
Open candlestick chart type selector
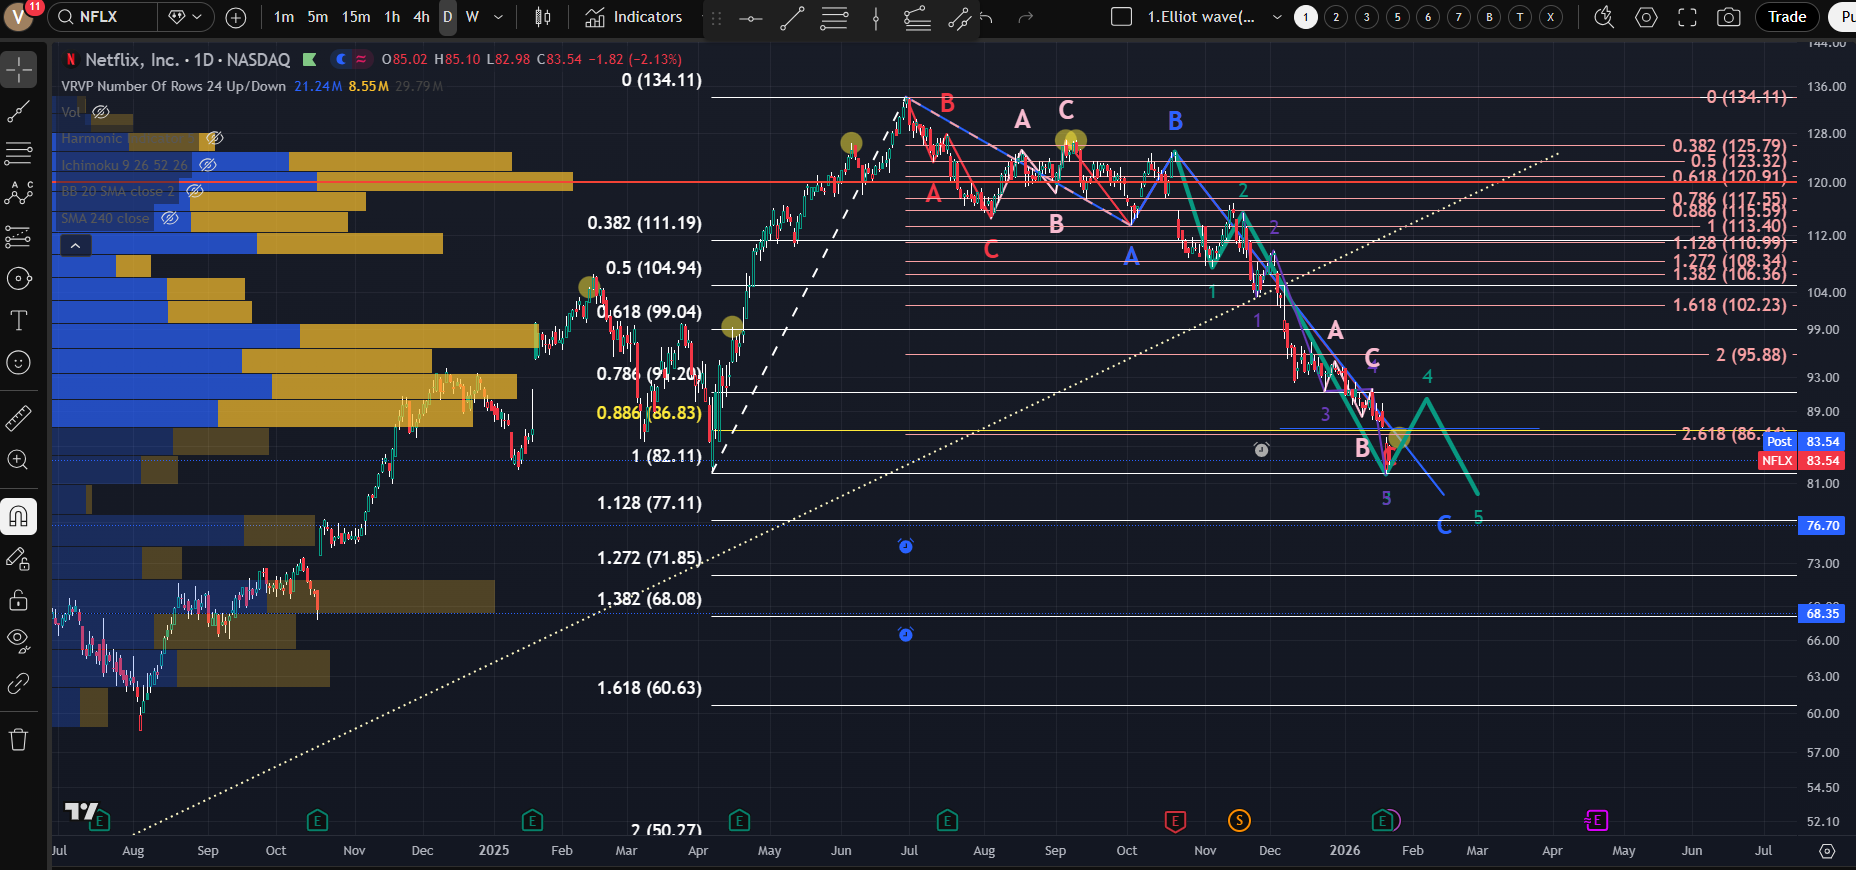543,17
